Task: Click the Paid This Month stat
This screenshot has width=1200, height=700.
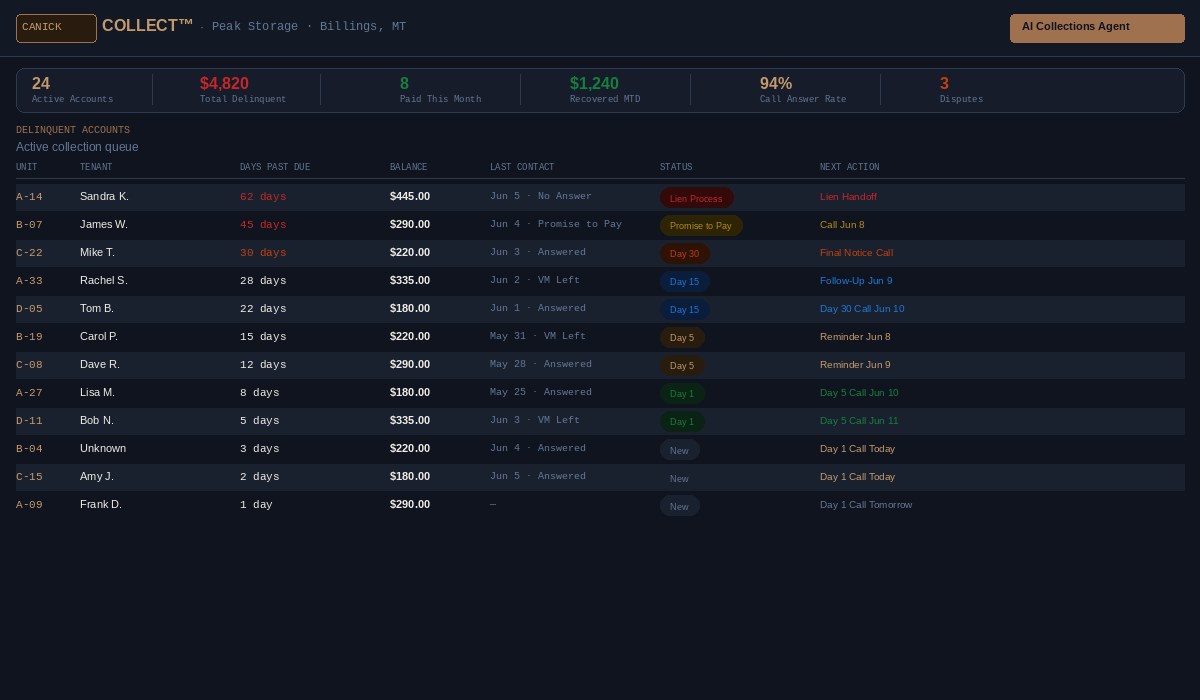Action: click(x=440, y=90)
